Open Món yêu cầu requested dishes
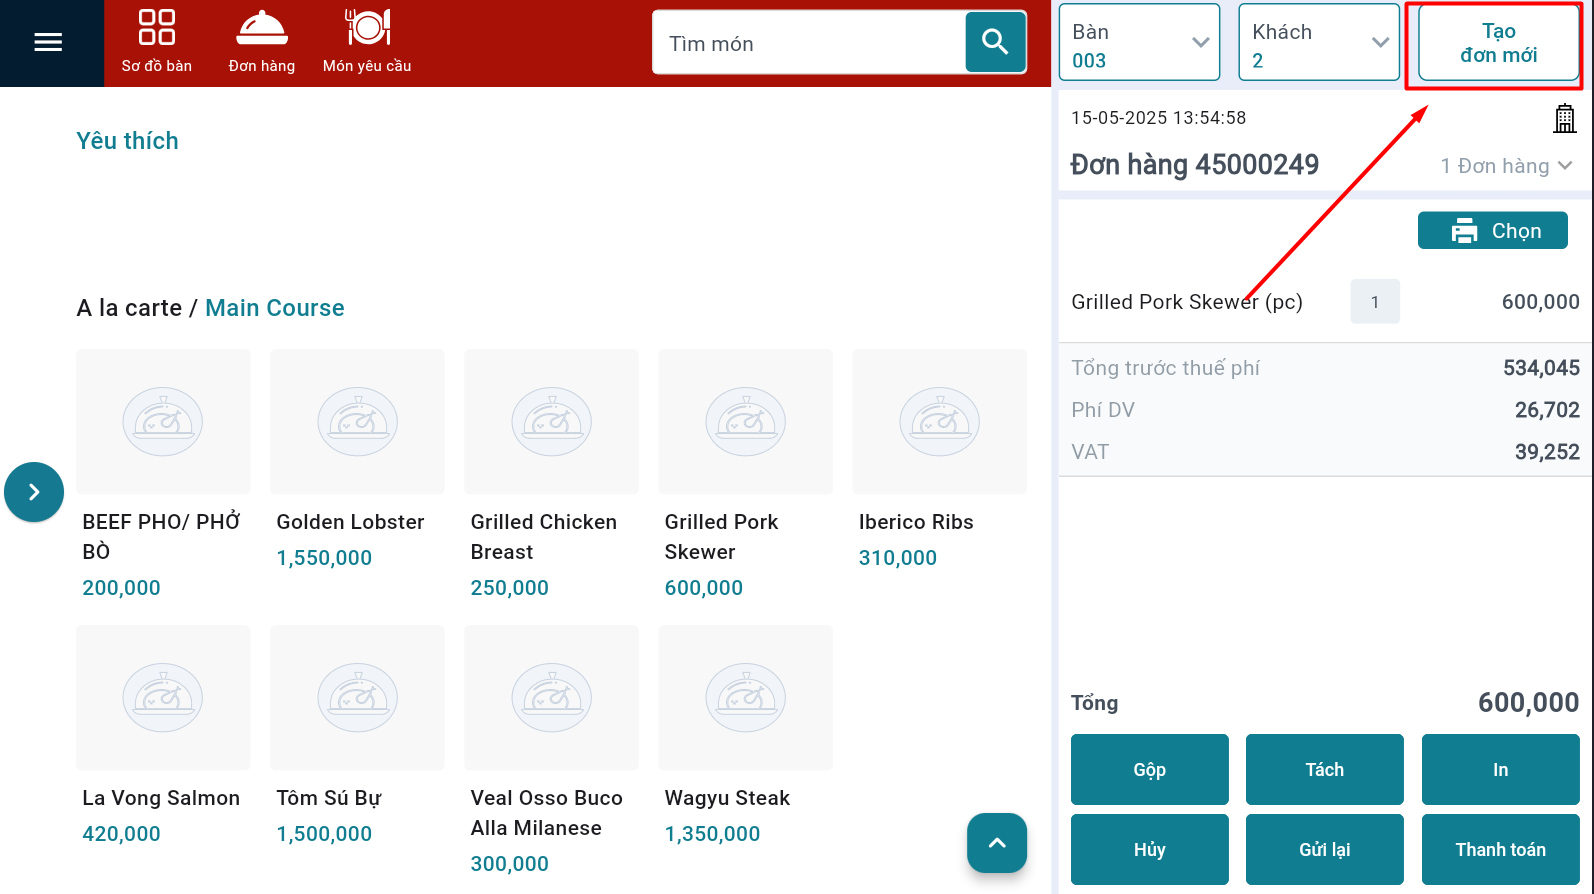 367,42
